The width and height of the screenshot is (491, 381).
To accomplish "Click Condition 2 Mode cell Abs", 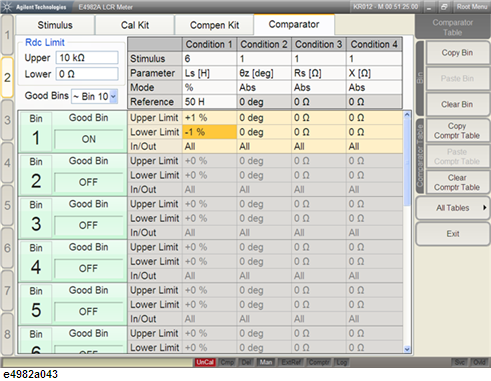I will [x=264, y=87].
